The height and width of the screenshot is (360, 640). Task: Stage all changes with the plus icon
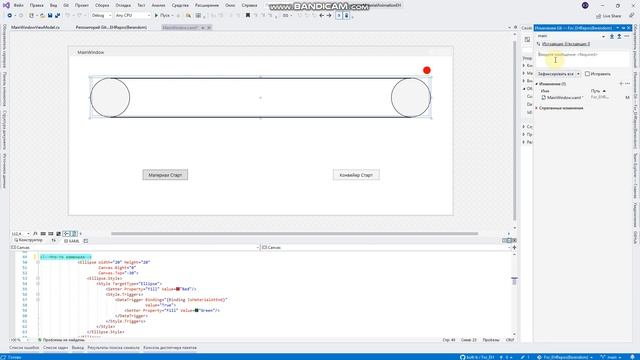[621, 84]
